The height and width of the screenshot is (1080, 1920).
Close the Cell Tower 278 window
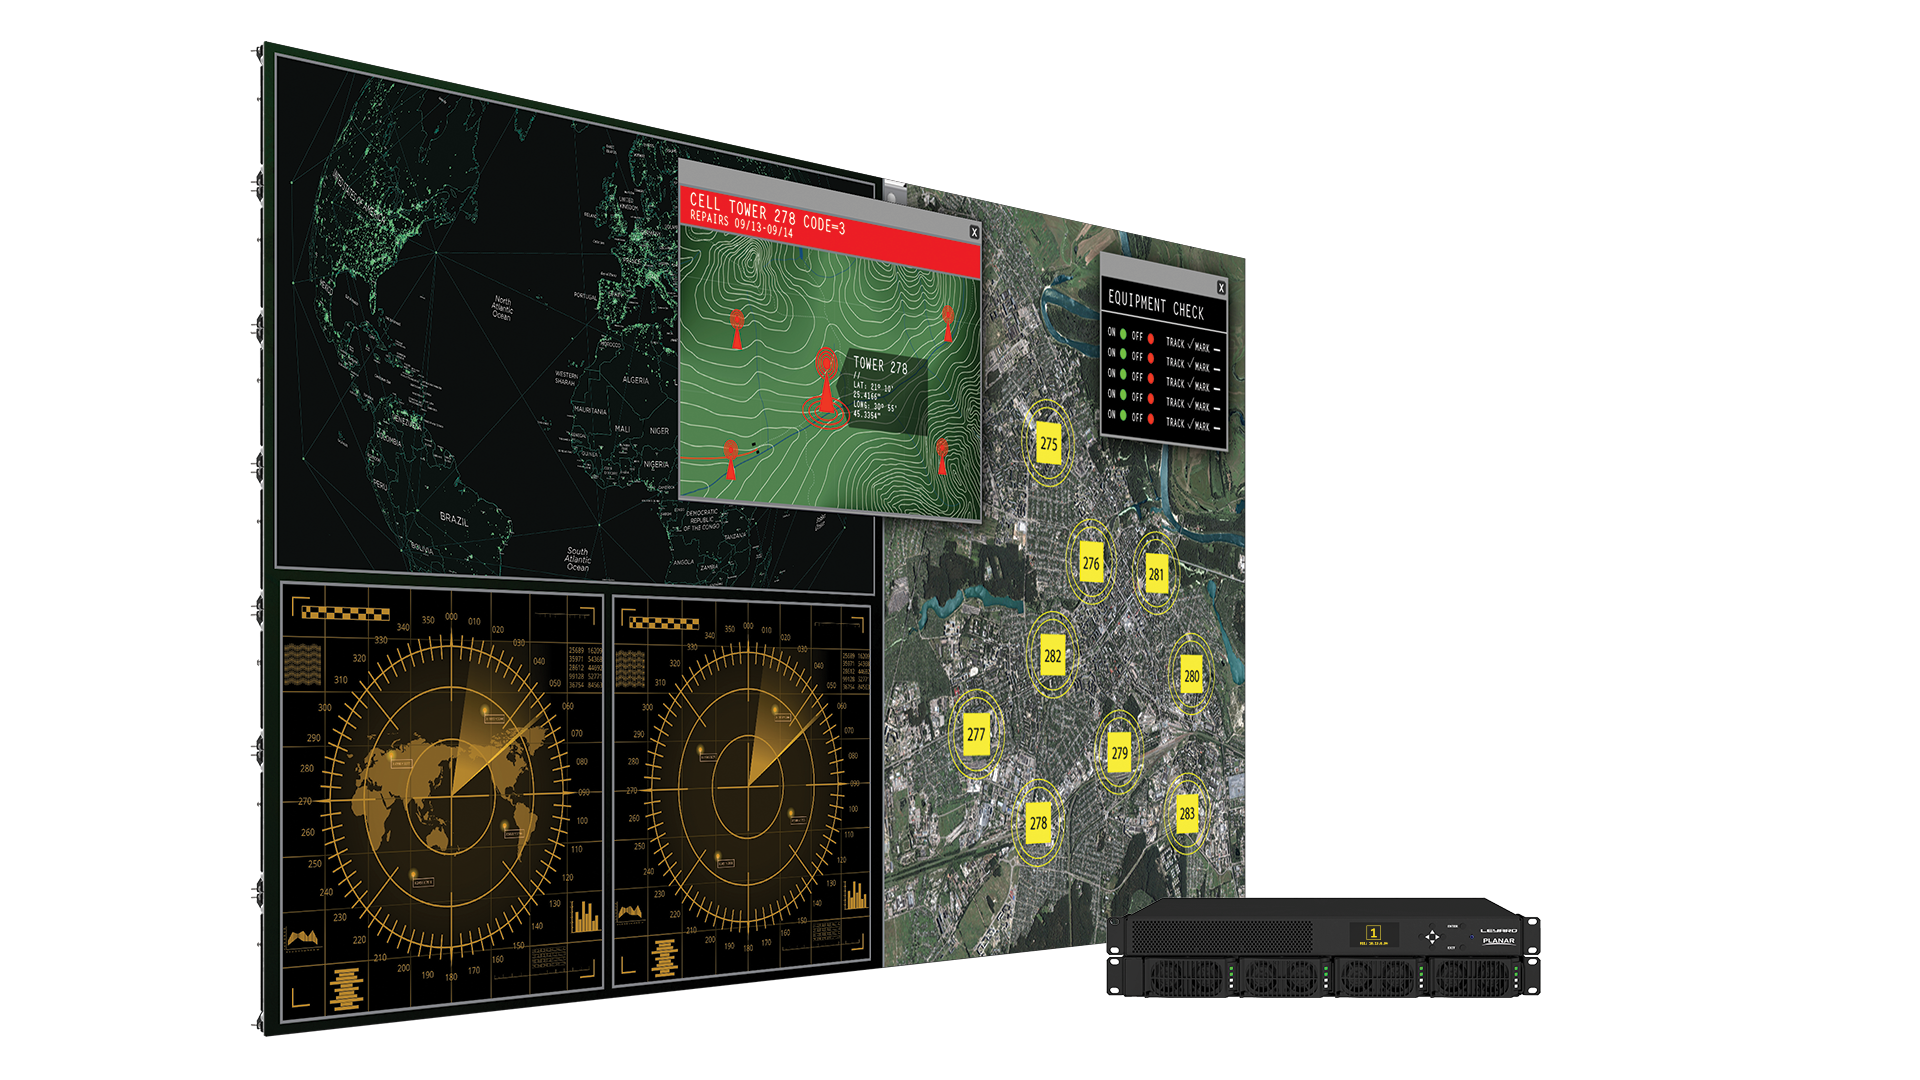[974, 232]
